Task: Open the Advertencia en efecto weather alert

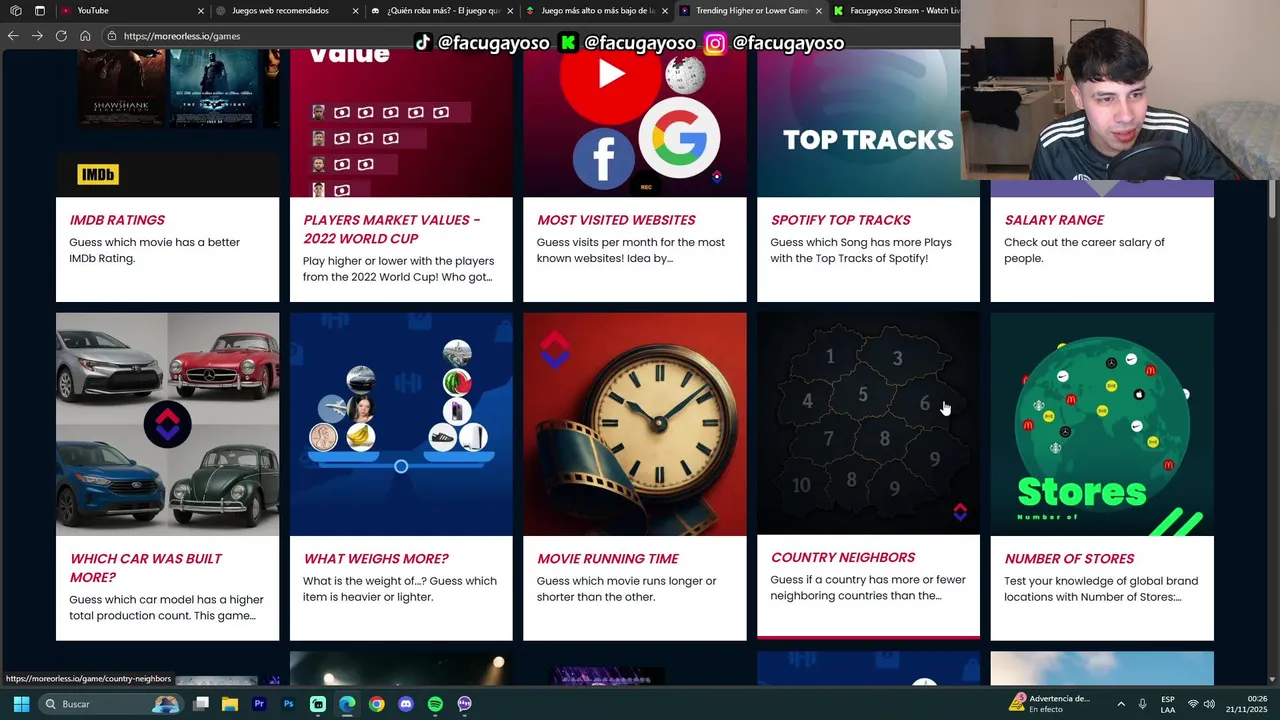Action: (1049, 704)
